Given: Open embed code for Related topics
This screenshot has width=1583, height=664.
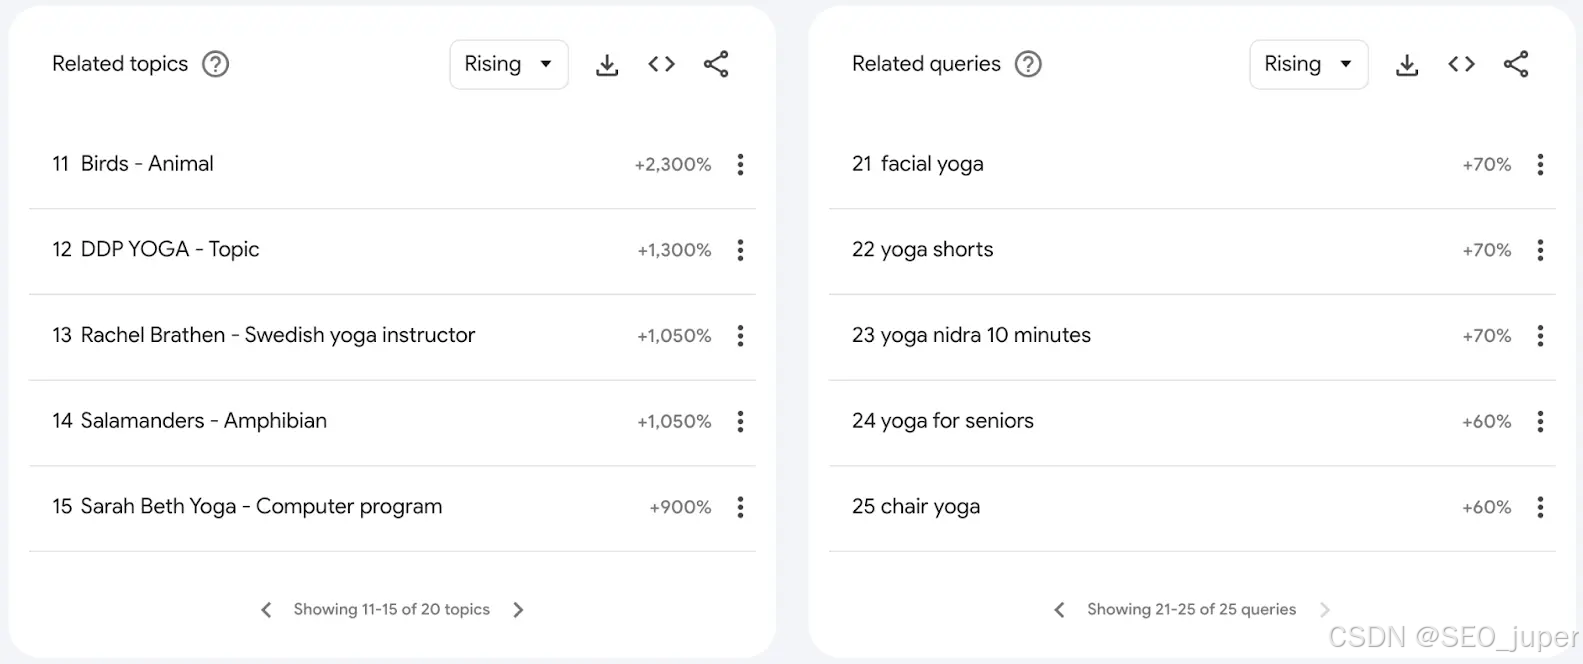Looking at the screenshot, I should click(x=661, y=65).
